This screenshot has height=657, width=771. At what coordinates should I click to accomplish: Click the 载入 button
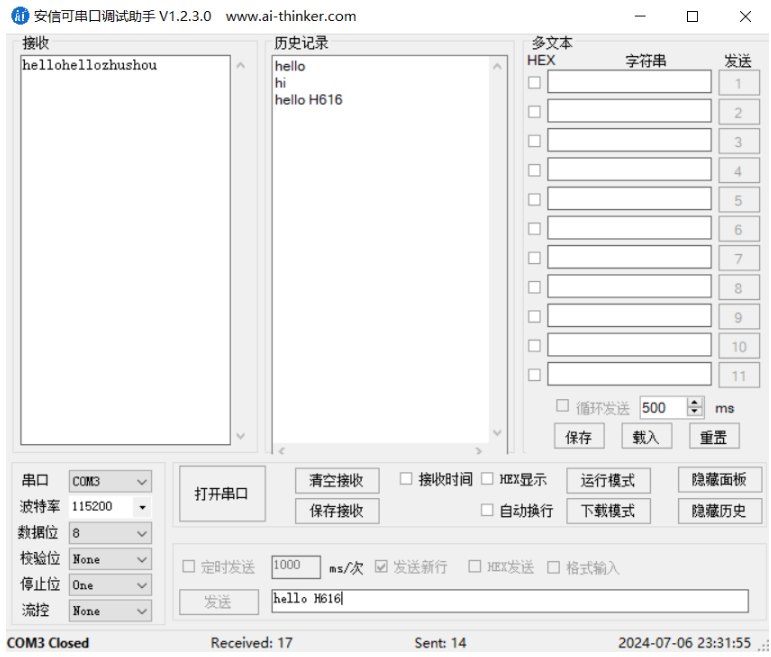[647, 436]
